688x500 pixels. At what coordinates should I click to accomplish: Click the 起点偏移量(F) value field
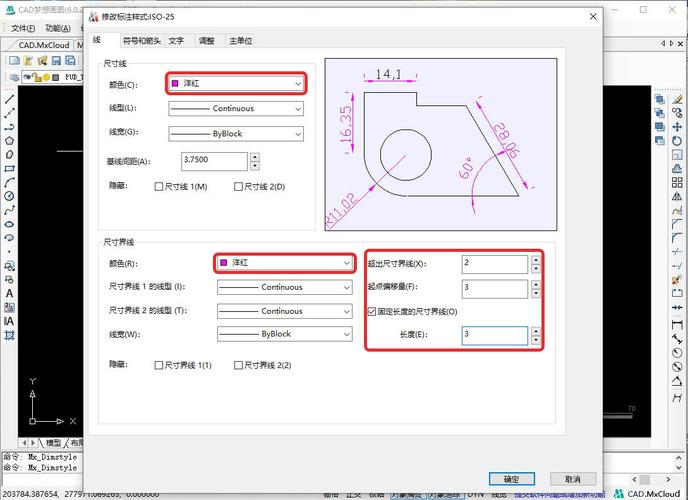(494, 288)
